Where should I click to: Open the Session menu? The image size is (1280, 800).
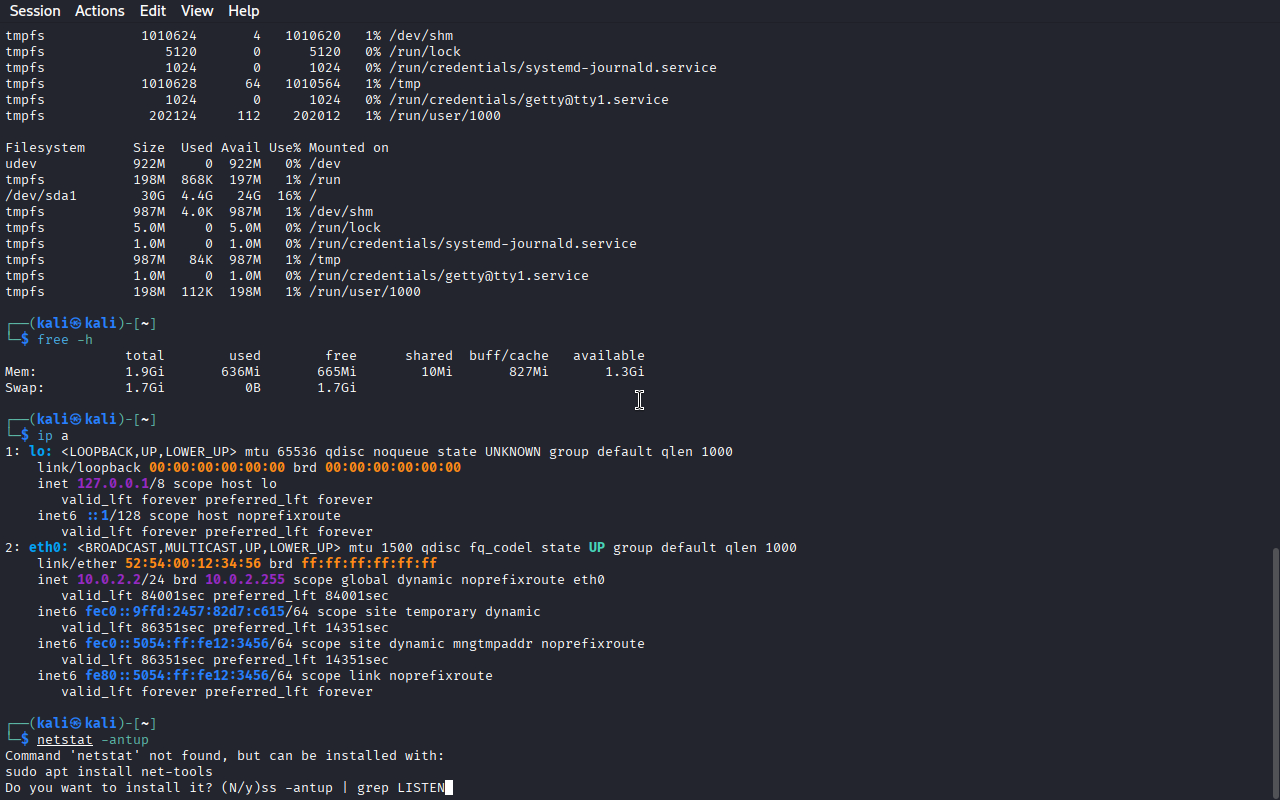[x=35, y=11]
